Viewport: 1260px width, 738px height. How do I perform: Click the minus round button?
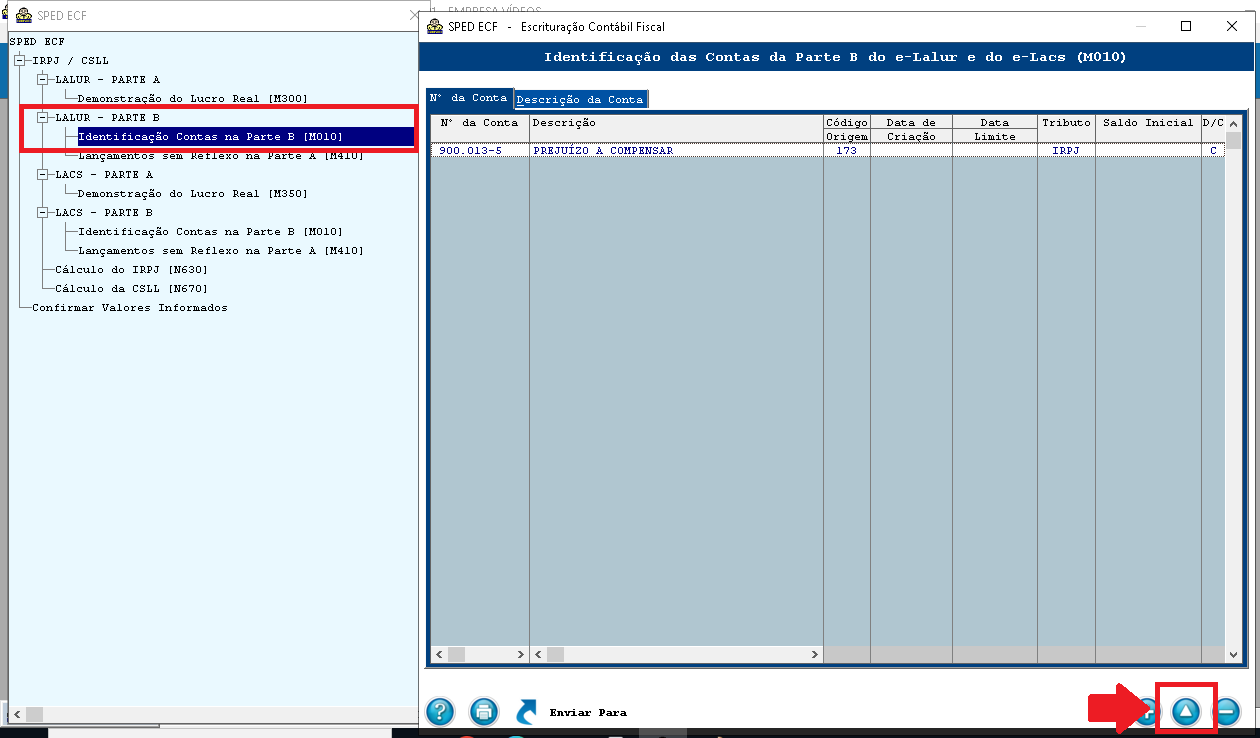coord(1227,712)
